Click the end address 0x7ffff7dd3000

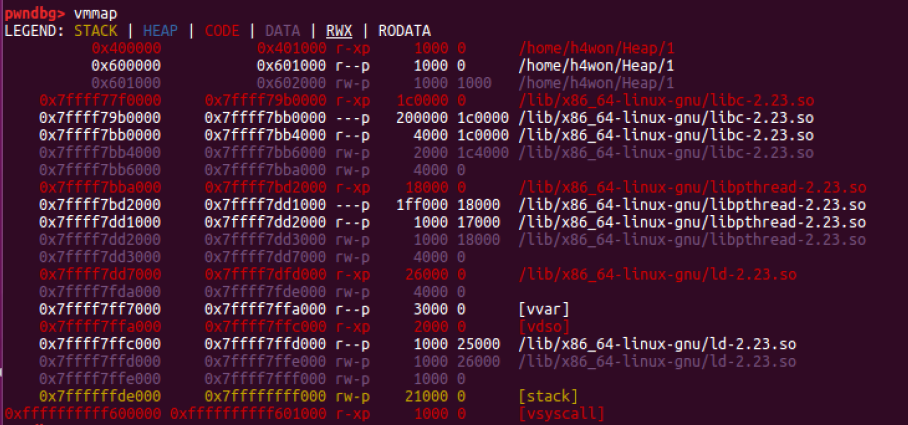pos(265,239)
